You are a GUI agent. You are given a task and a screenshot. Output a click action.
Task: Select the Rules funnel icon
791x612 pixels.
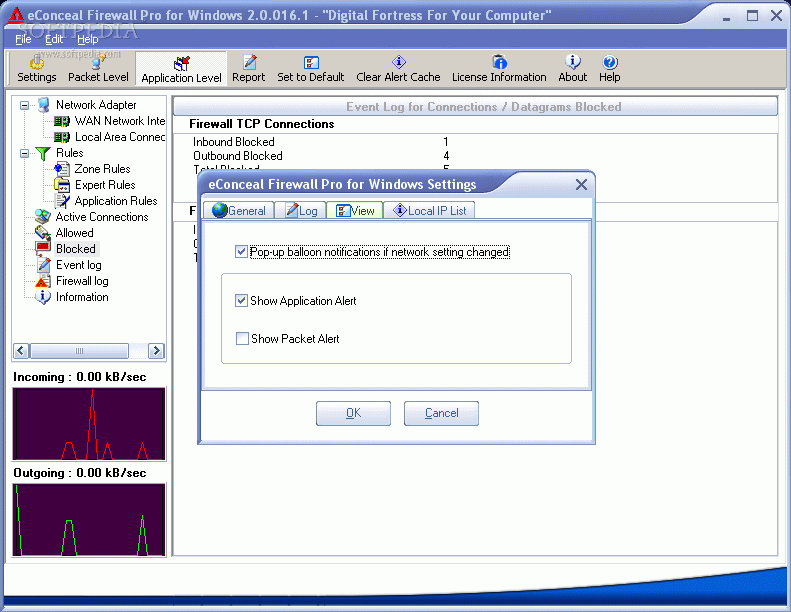(43, 153)
